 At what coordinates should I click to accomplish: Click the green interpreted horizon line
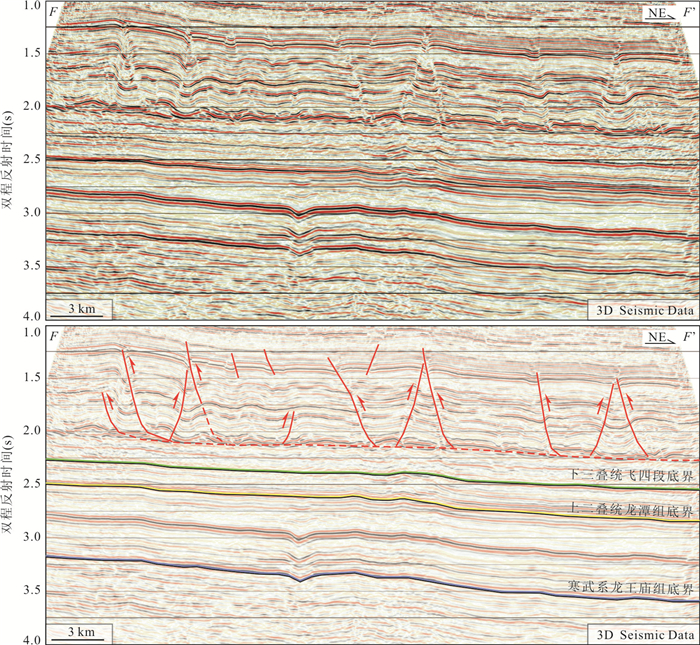coord(373,474)
